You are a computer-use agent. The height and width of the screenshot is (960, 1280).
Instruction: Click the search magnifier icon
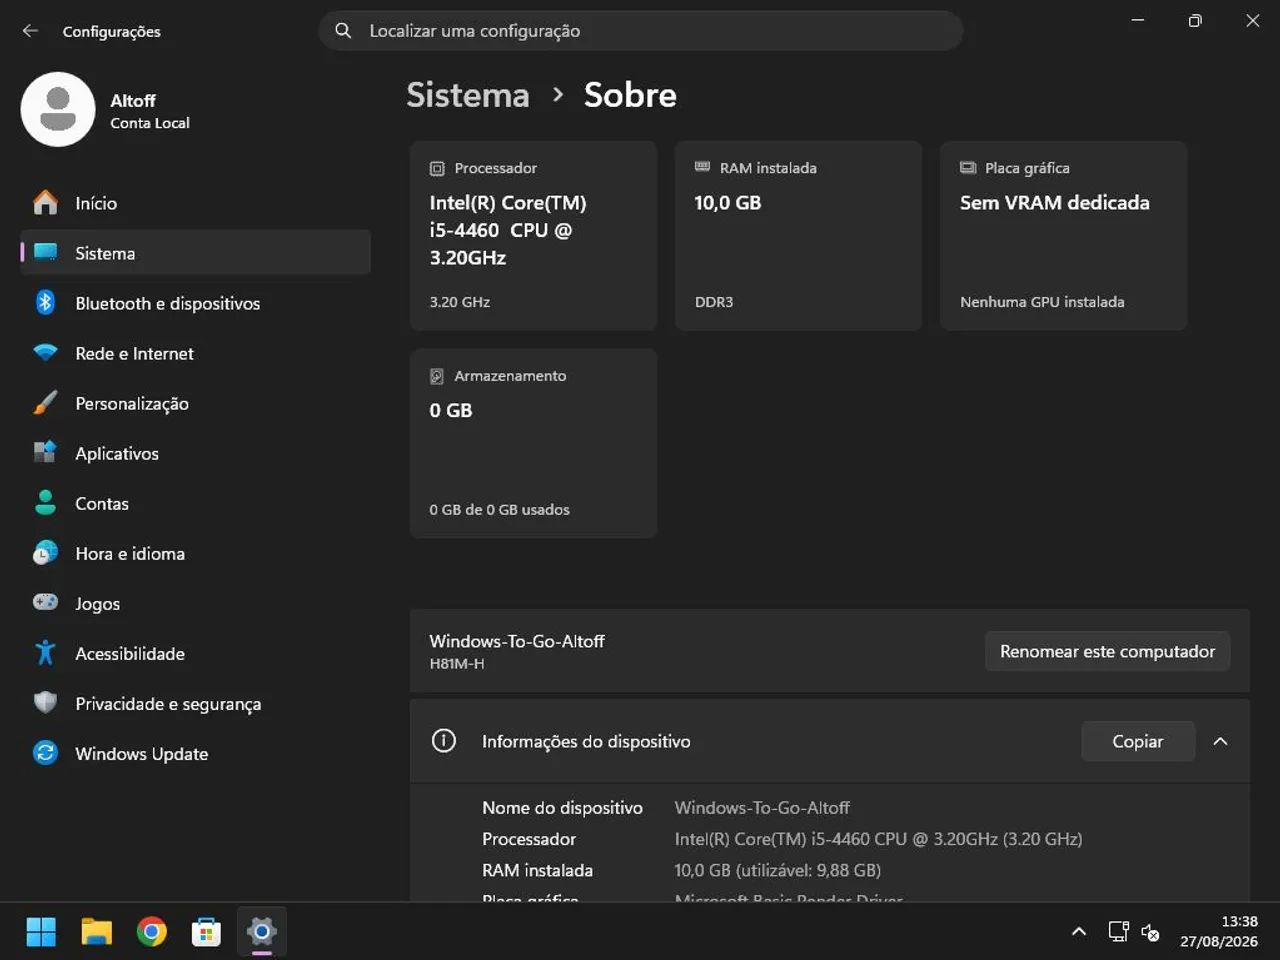(x=343, y=31)
